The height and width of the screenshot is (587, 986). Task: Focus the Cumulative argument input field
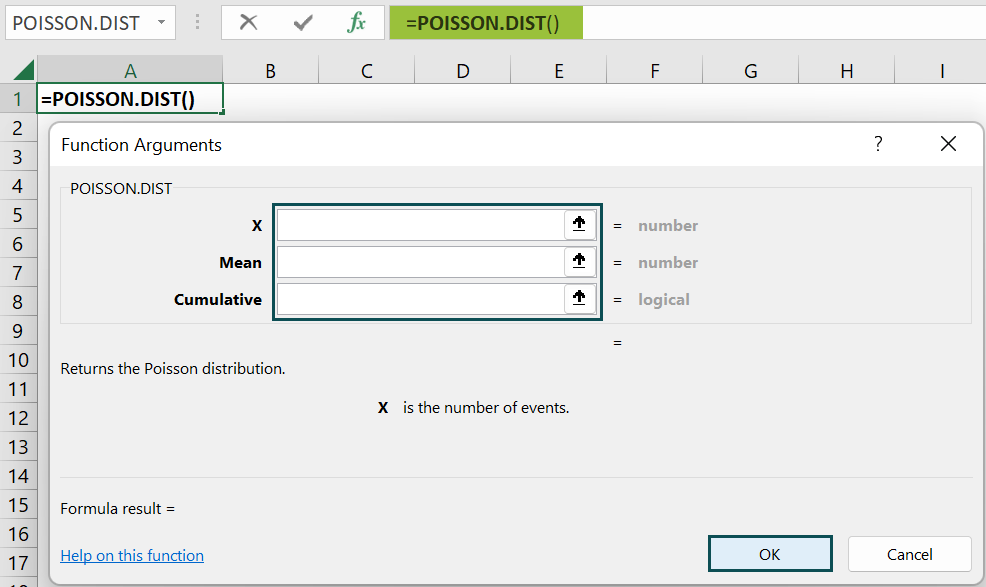tap(421, 299)
